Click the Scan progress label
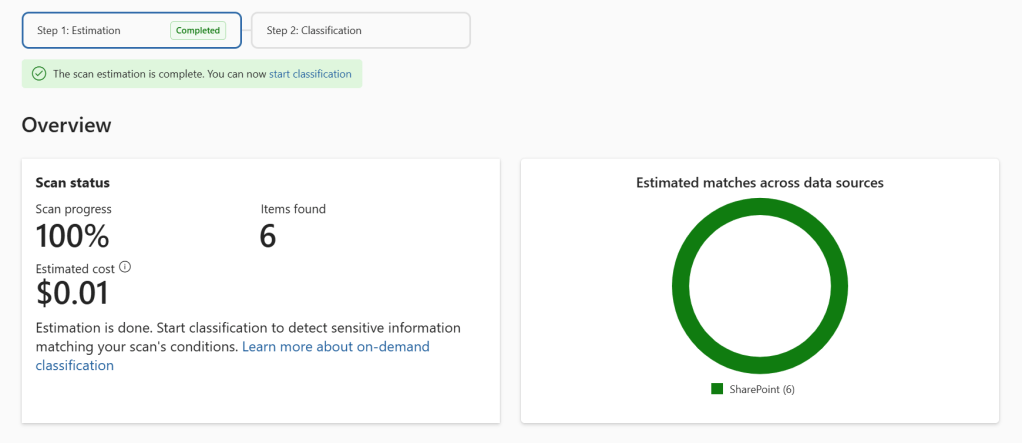The width and height of the screenshot is (1022, 443). coord(73,209)
